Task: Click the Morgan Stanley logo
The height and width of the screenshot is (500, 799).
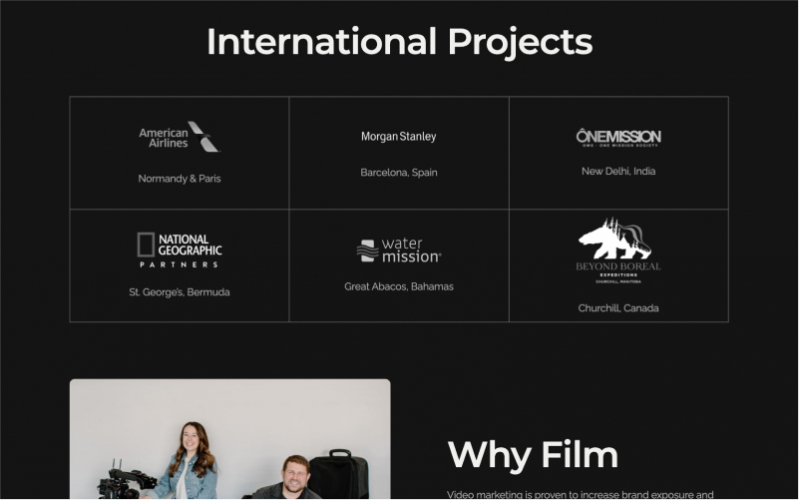Action: coord(398,137)
